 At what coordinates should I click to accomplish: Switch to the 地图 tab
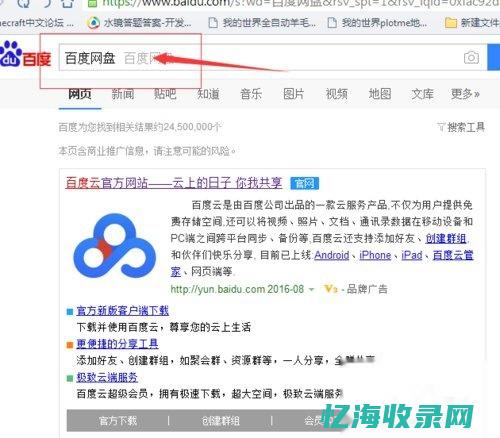[x=380, y=94]
